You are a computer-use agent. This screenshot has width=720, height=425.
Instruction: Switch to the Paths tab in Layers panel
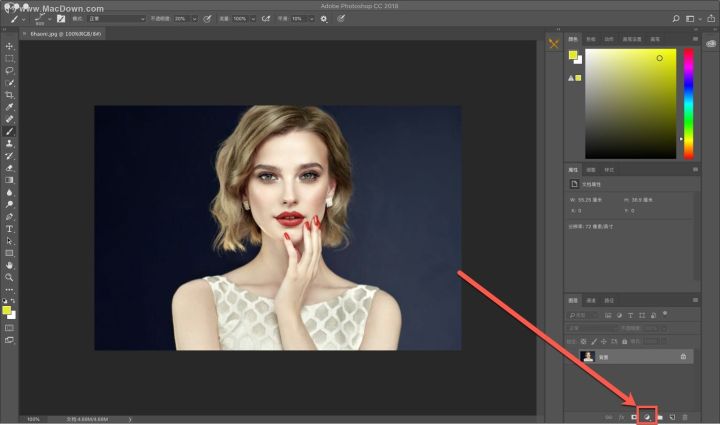(609, 301)
